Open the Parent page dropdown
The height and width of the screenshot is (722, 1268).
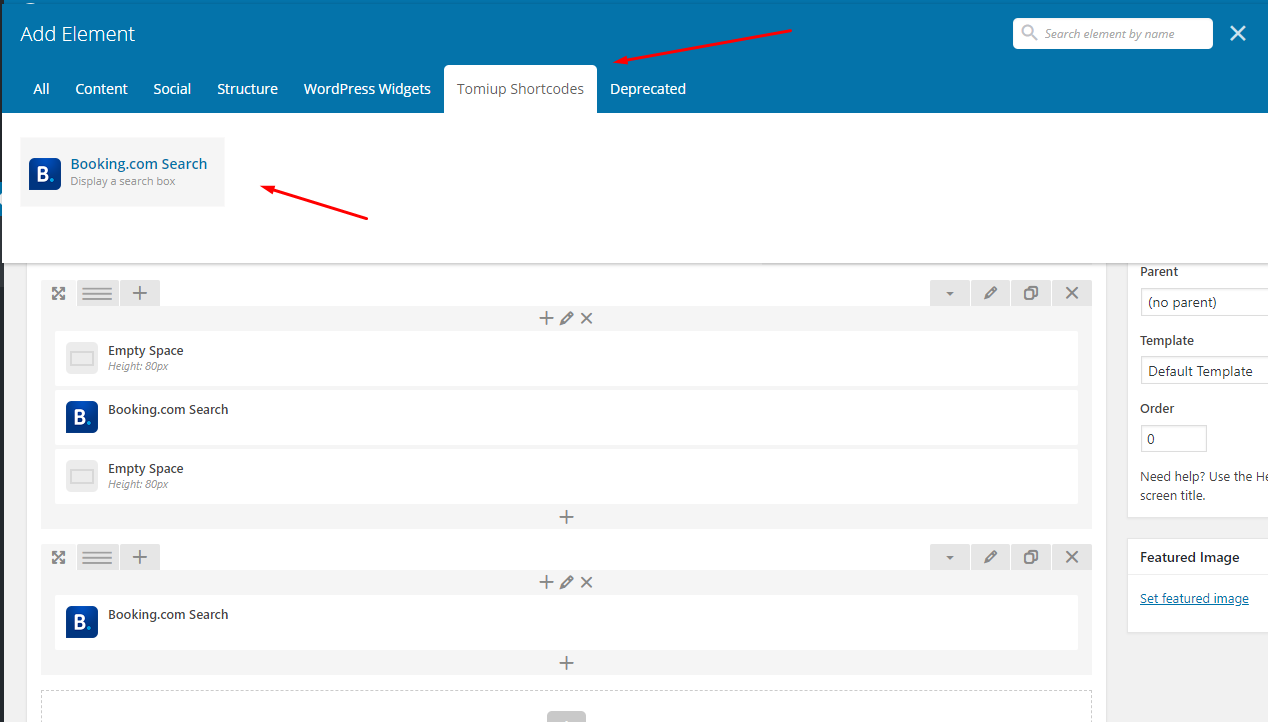tap(1204, 302)
